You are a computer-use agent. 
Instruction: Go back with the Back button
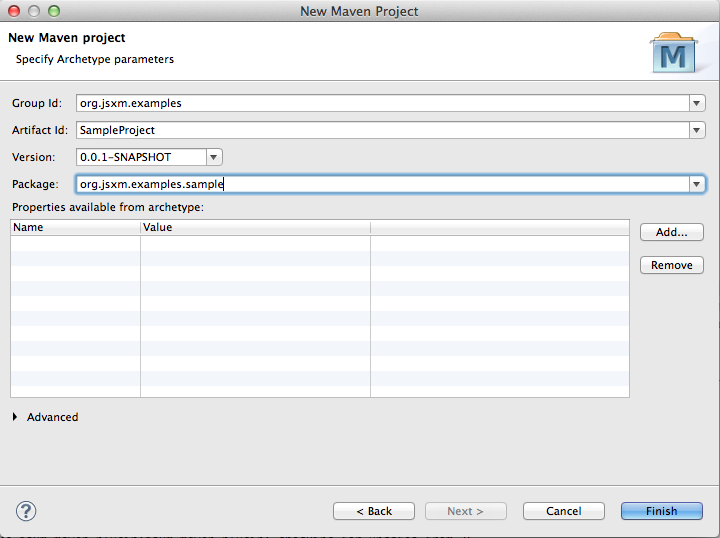click(374, 511)
